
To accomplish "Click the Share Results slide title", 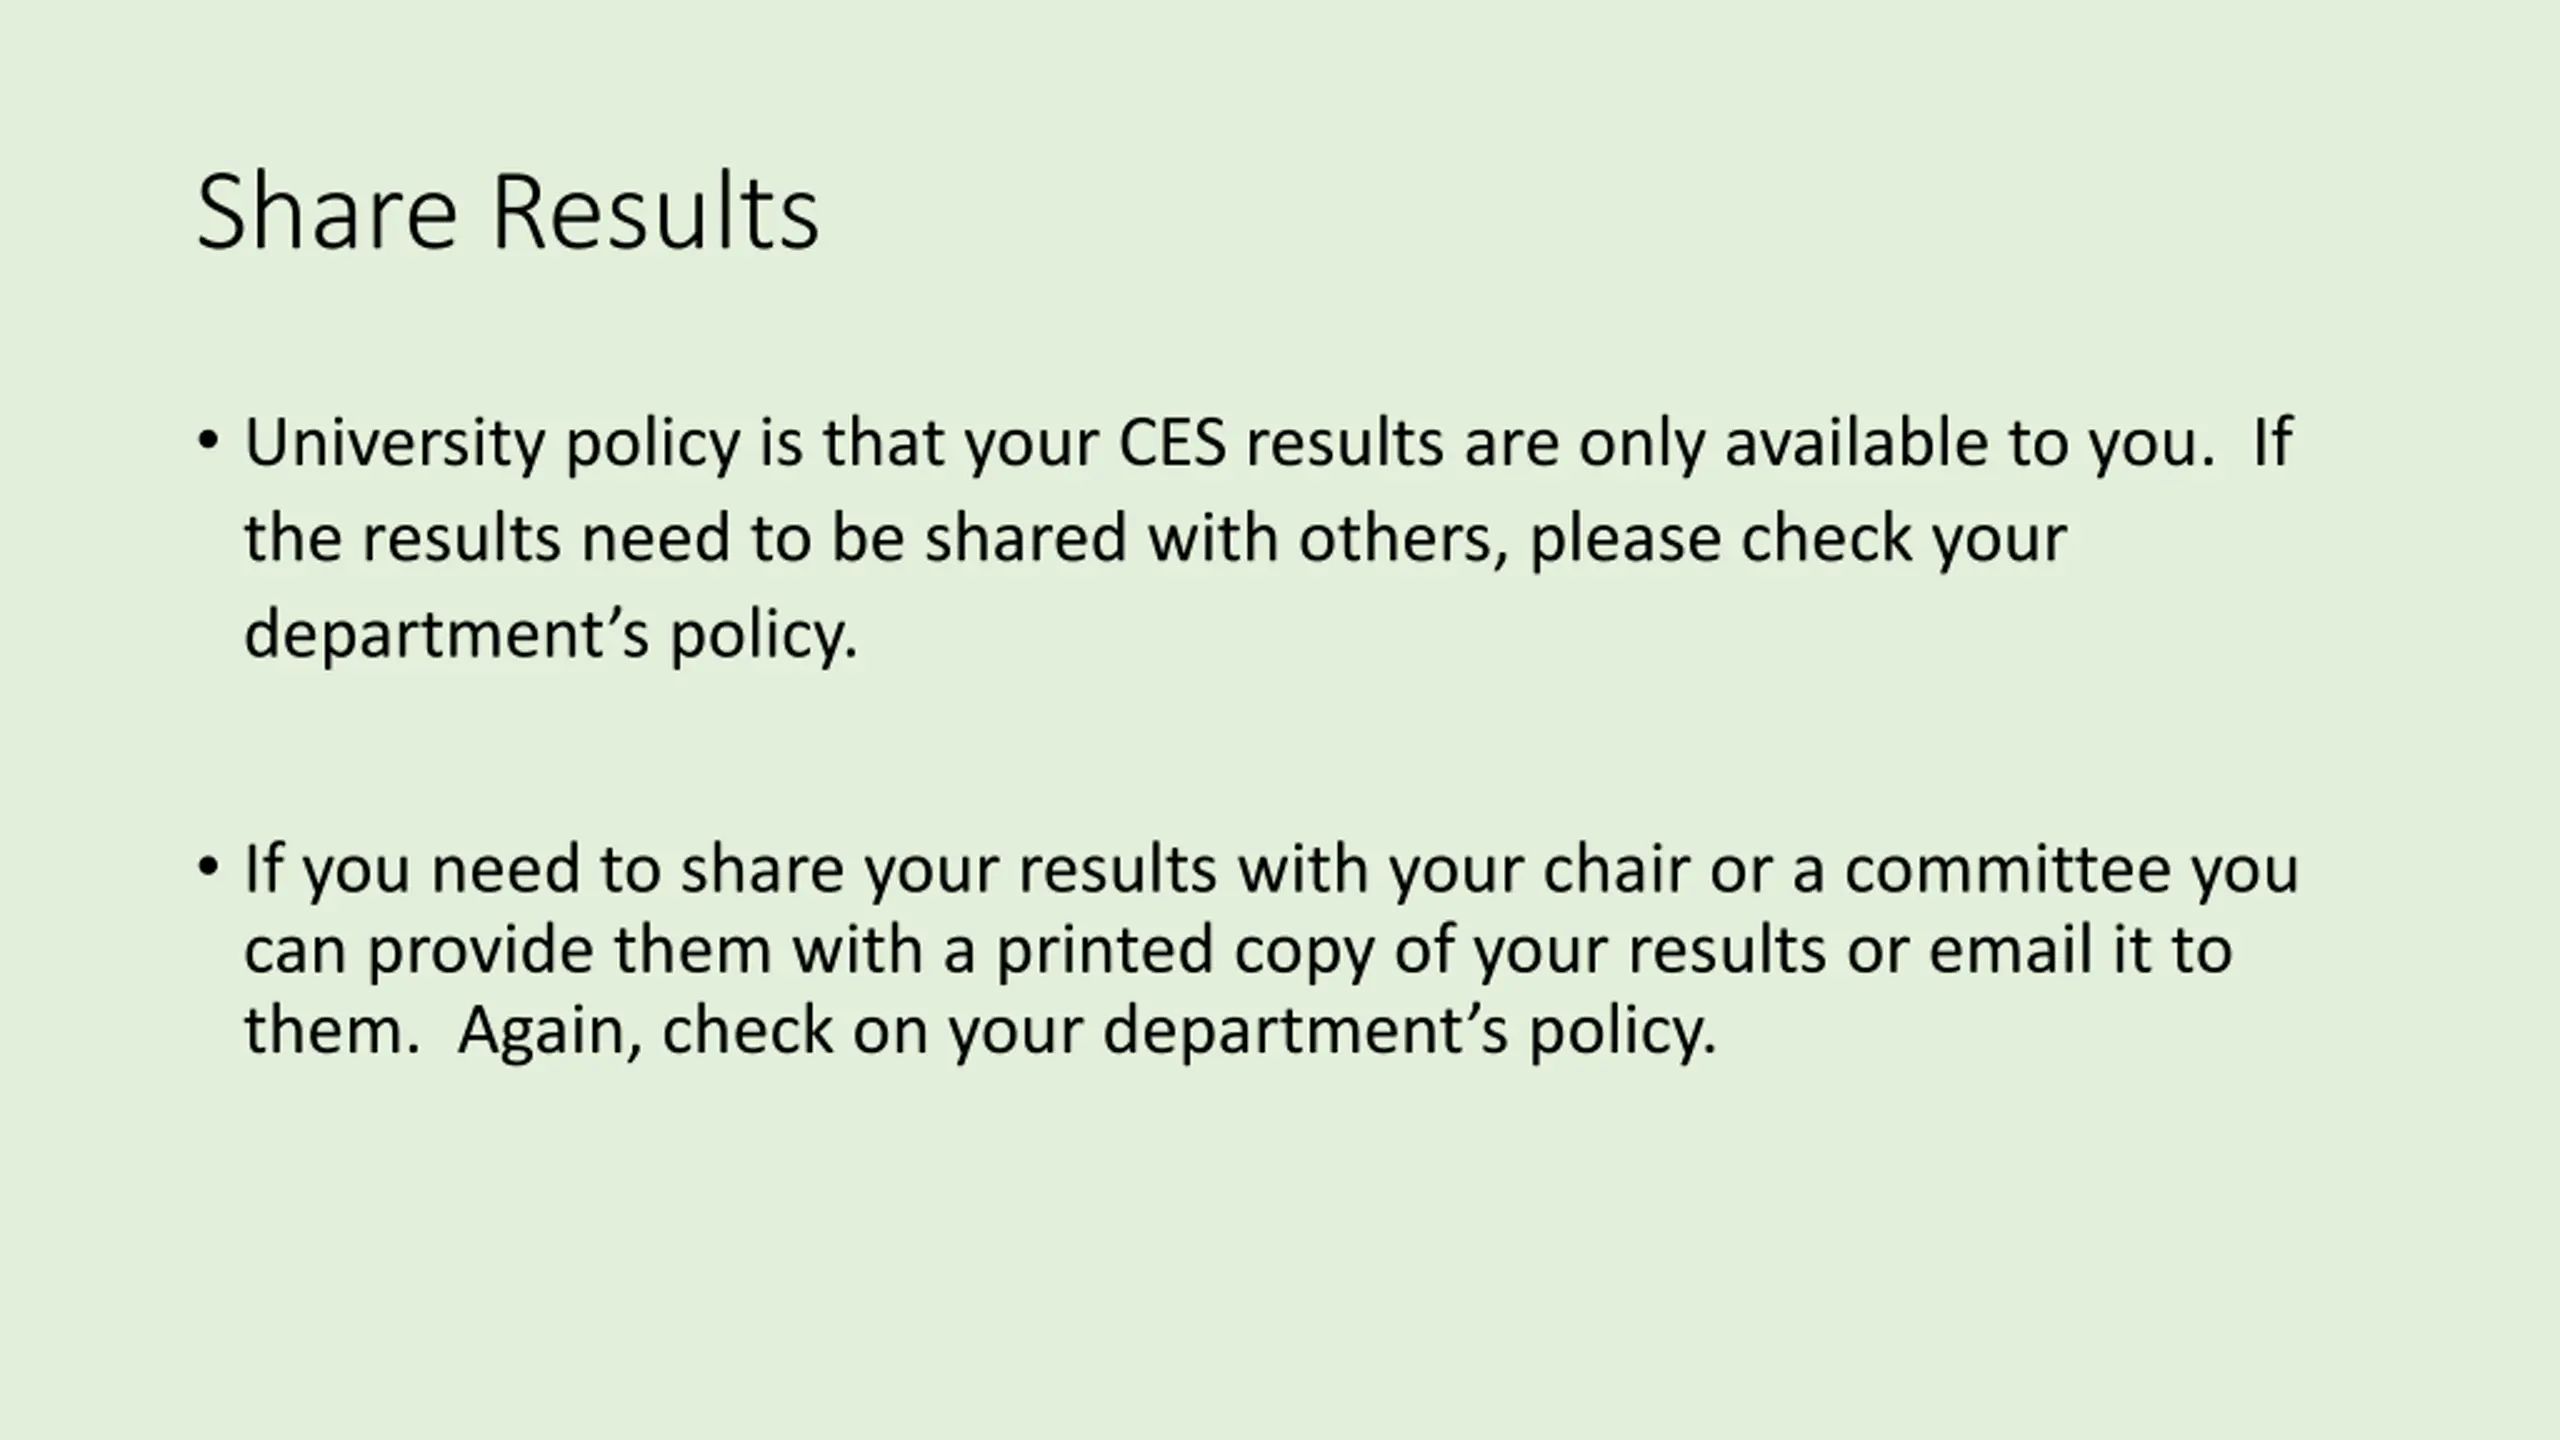I will click(508, 212).
